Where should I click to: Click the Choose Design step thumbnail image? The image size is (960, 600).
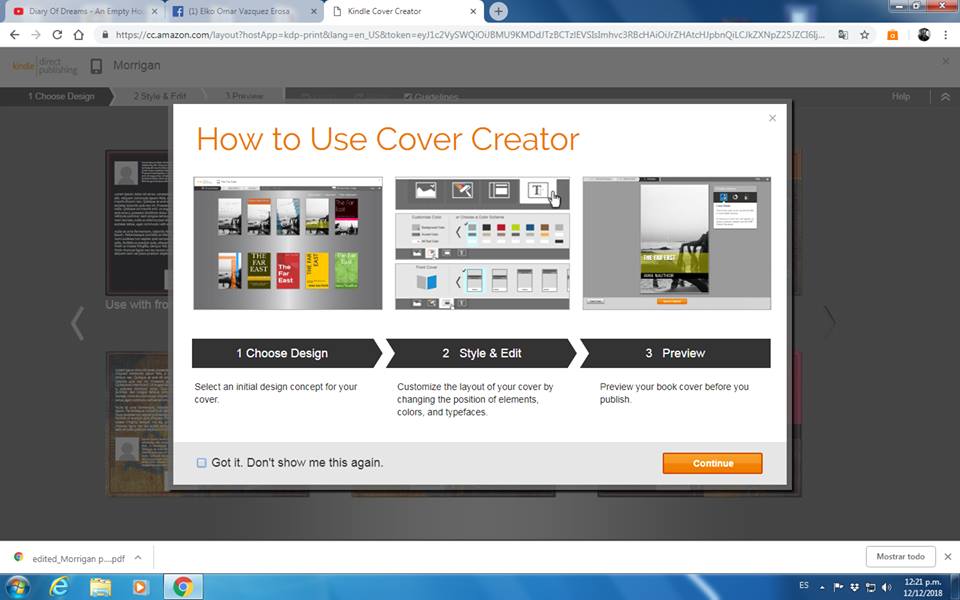[287, 243]
